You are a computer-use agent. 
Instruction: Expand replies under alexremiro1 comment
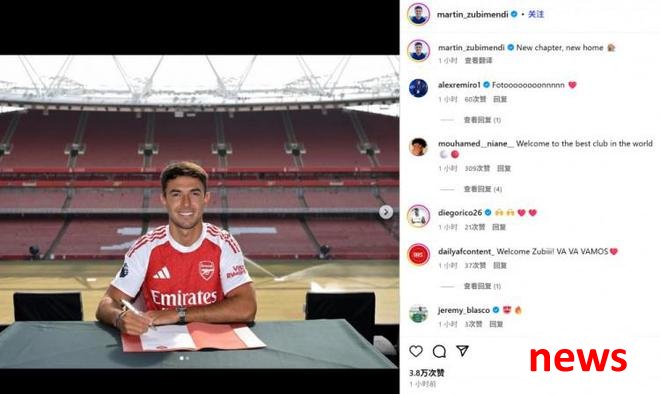[482, 120]
